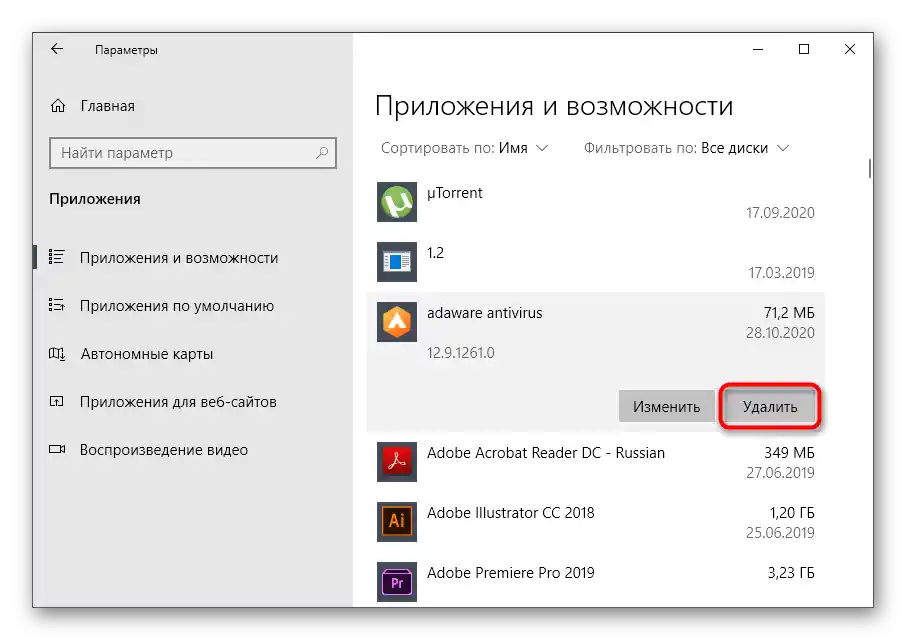
Task: Click the date 17.03.2019
Action: click(x=781, y=273)
